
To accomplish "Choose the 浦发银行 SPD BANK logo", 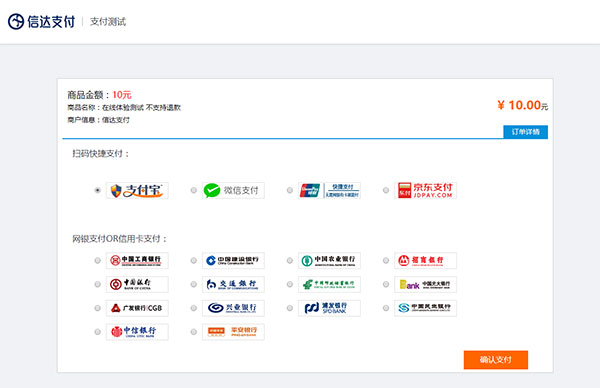I will pyautogui.click(x=329, y=308).
